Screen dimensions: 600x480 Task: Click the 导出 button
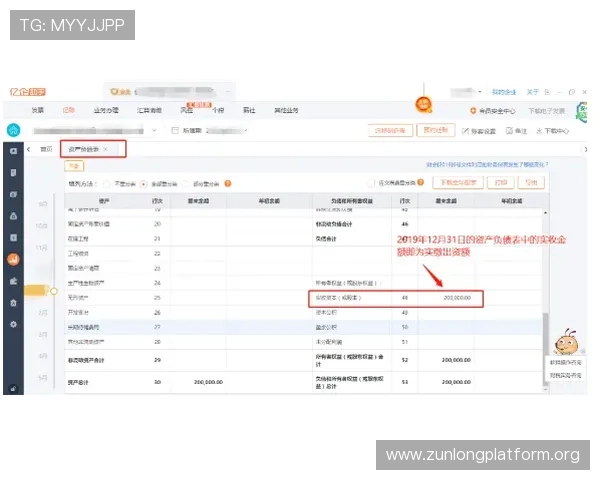(x=531, y=183)
